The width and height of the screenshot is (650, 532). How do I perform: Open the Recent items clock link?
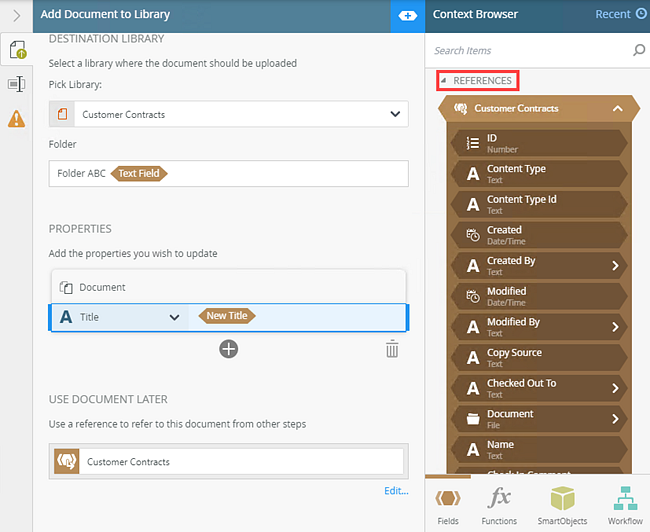pyautogui.click(x=620, y=14)
